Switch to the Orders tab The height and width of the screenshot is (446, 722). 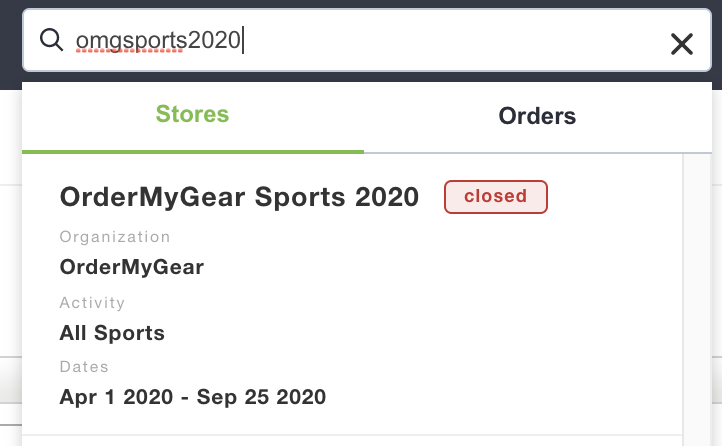pos(537,116)
